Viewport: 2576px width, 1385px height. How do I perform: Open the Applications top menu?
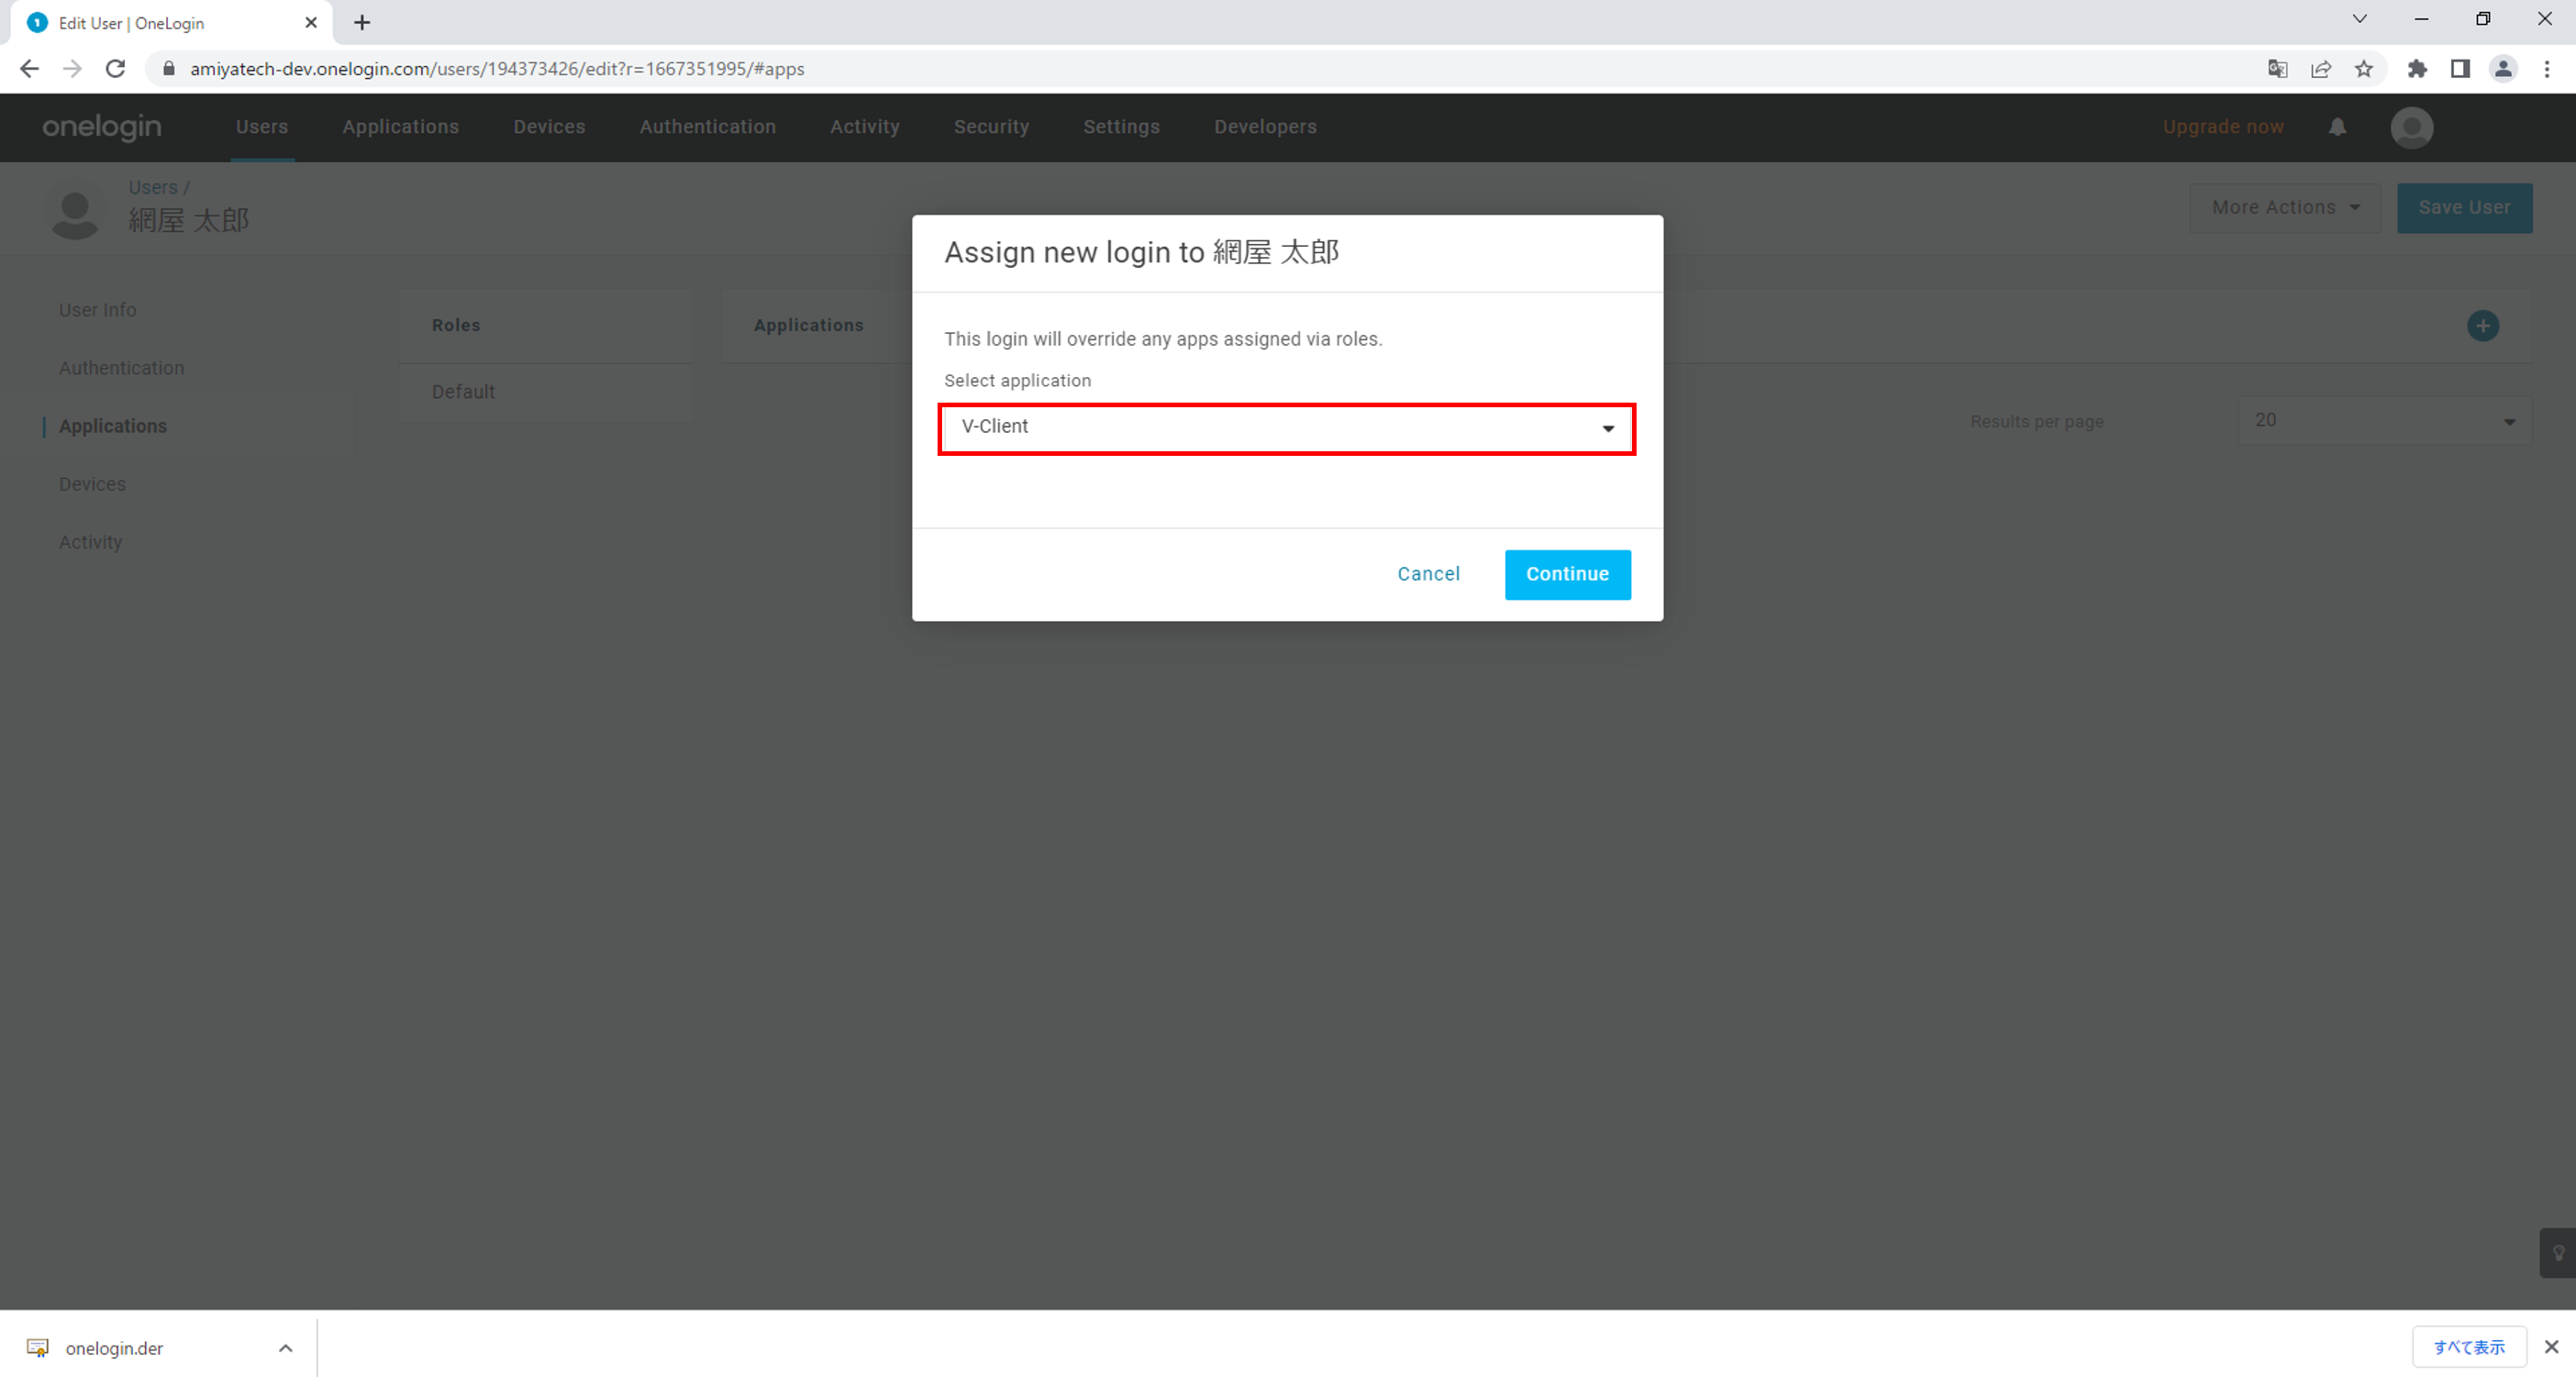(x=400, y=127)
